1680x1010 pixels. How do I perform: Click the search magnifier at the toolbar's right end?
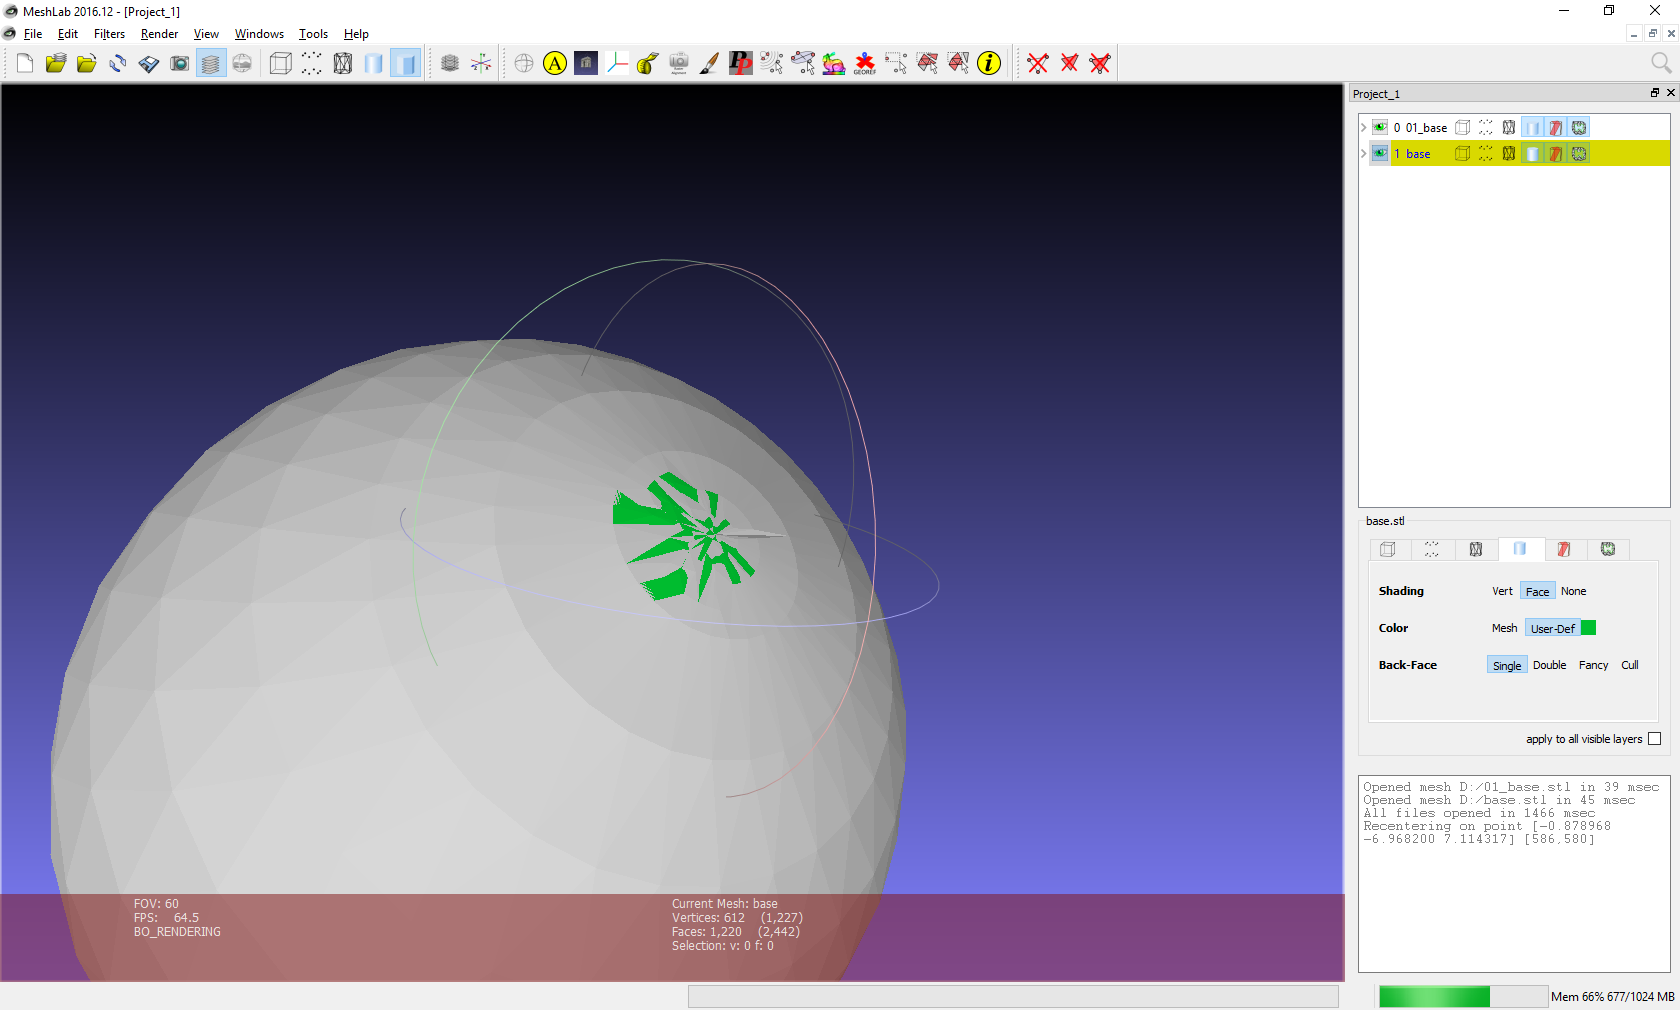point(1660,64)
